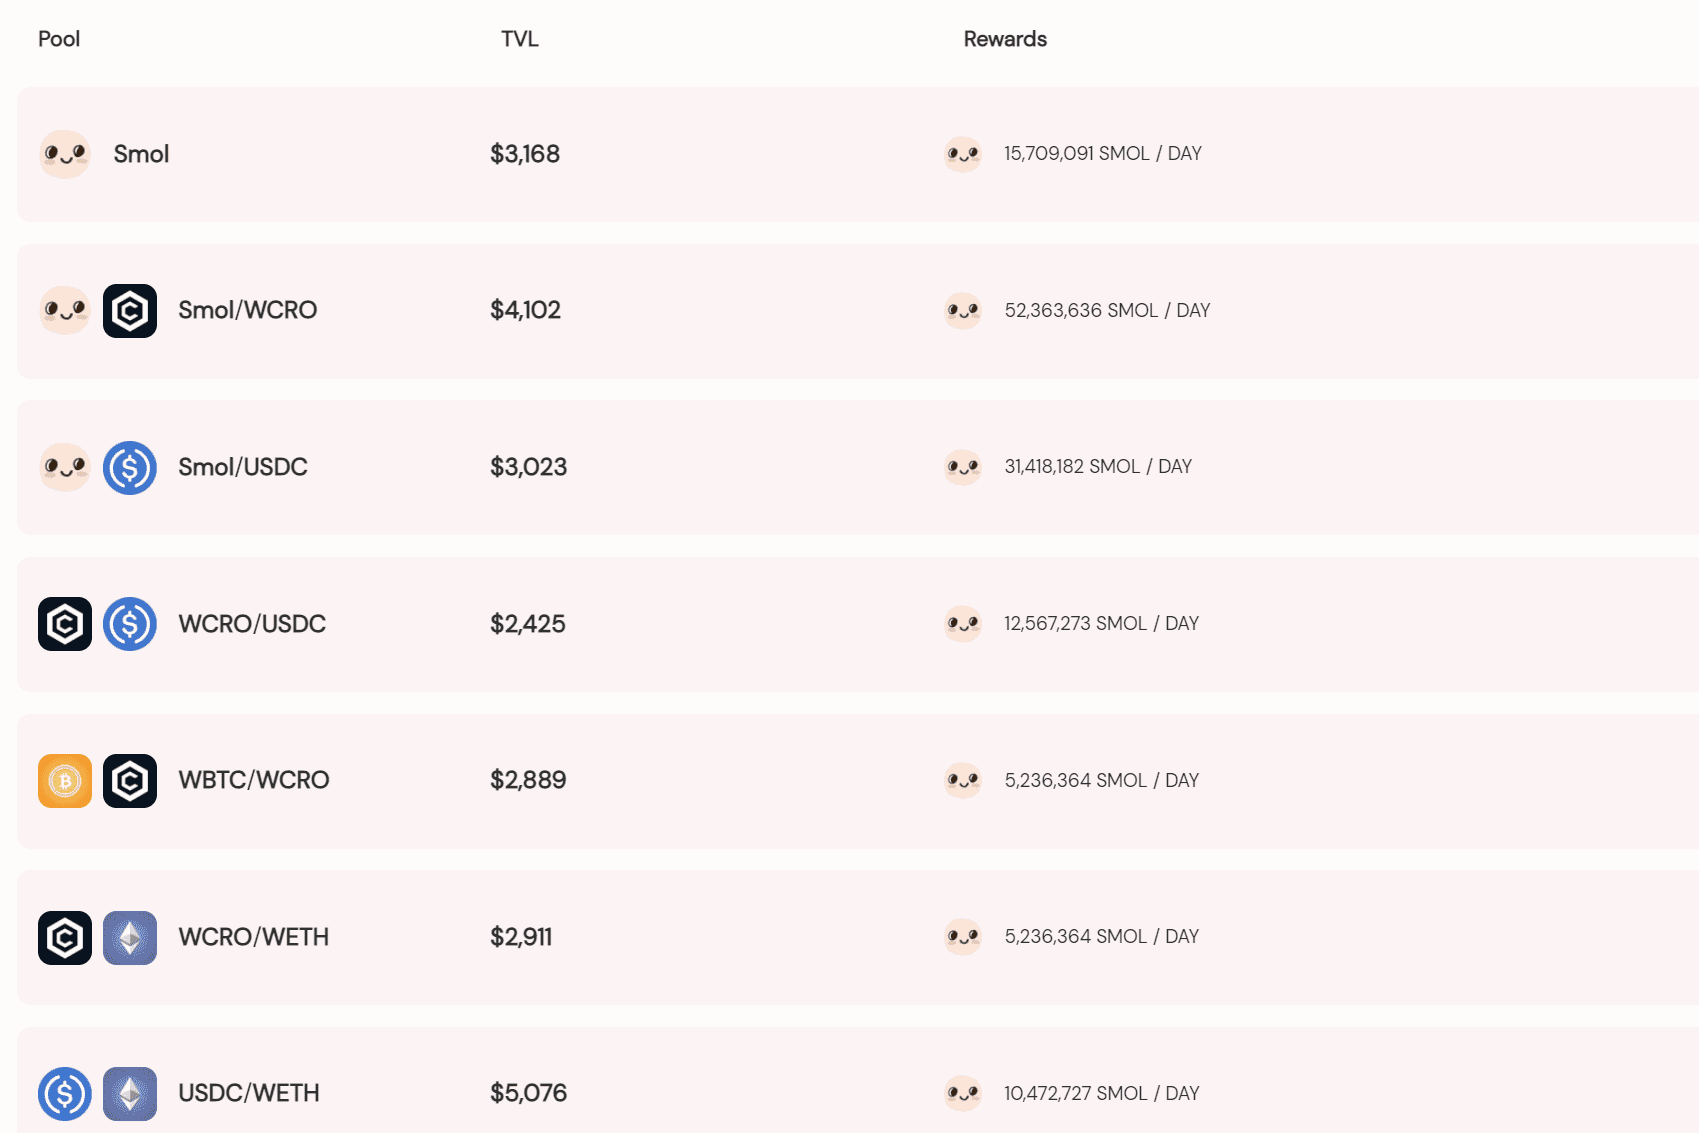Screen dimensions: 1699x1133
Task: Open the Smol/USDC pool
Action: pos(243,467)
